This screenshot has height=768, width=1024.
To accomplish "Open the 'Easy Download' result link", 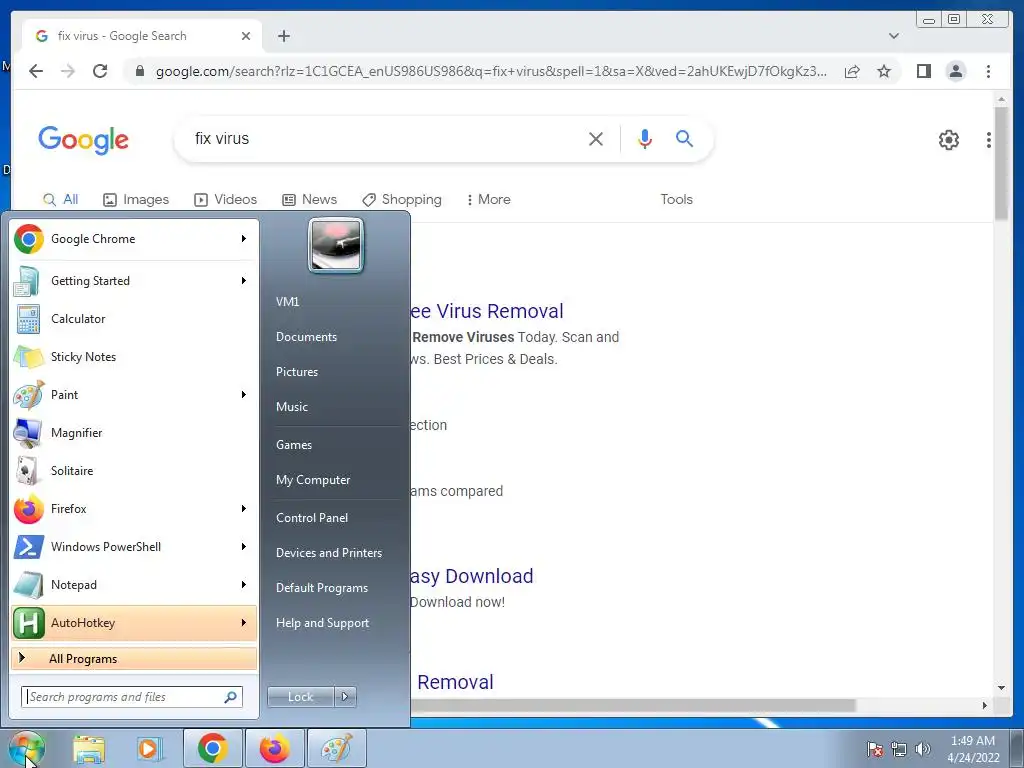I will click(x=472, y=576).
